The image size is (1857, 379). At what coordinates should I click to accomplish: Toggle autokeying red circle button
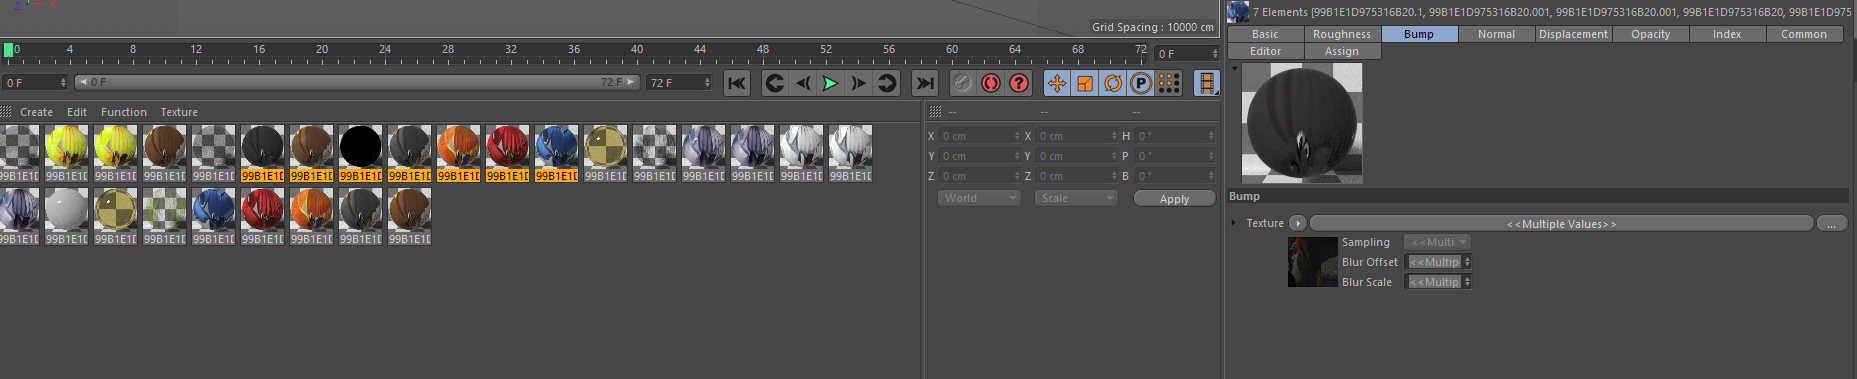click(x=991, y=83)
